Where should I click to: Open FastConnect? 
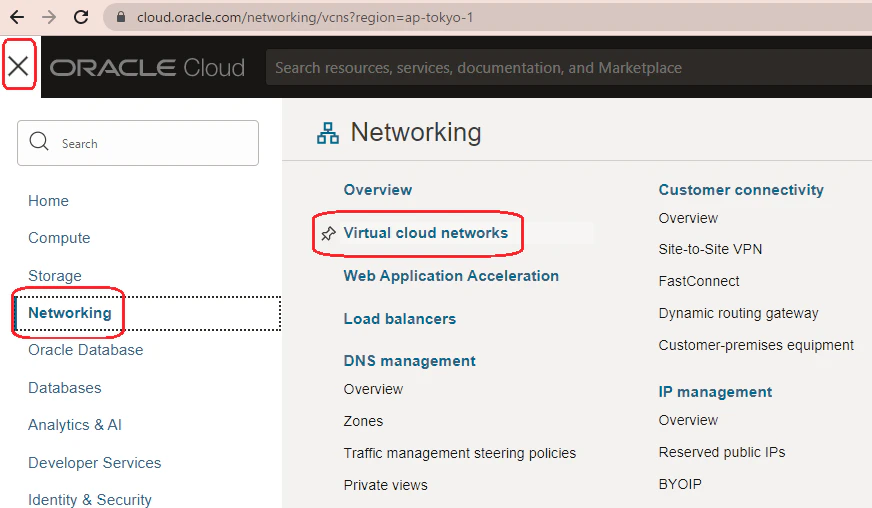click(x=698, y=281)
